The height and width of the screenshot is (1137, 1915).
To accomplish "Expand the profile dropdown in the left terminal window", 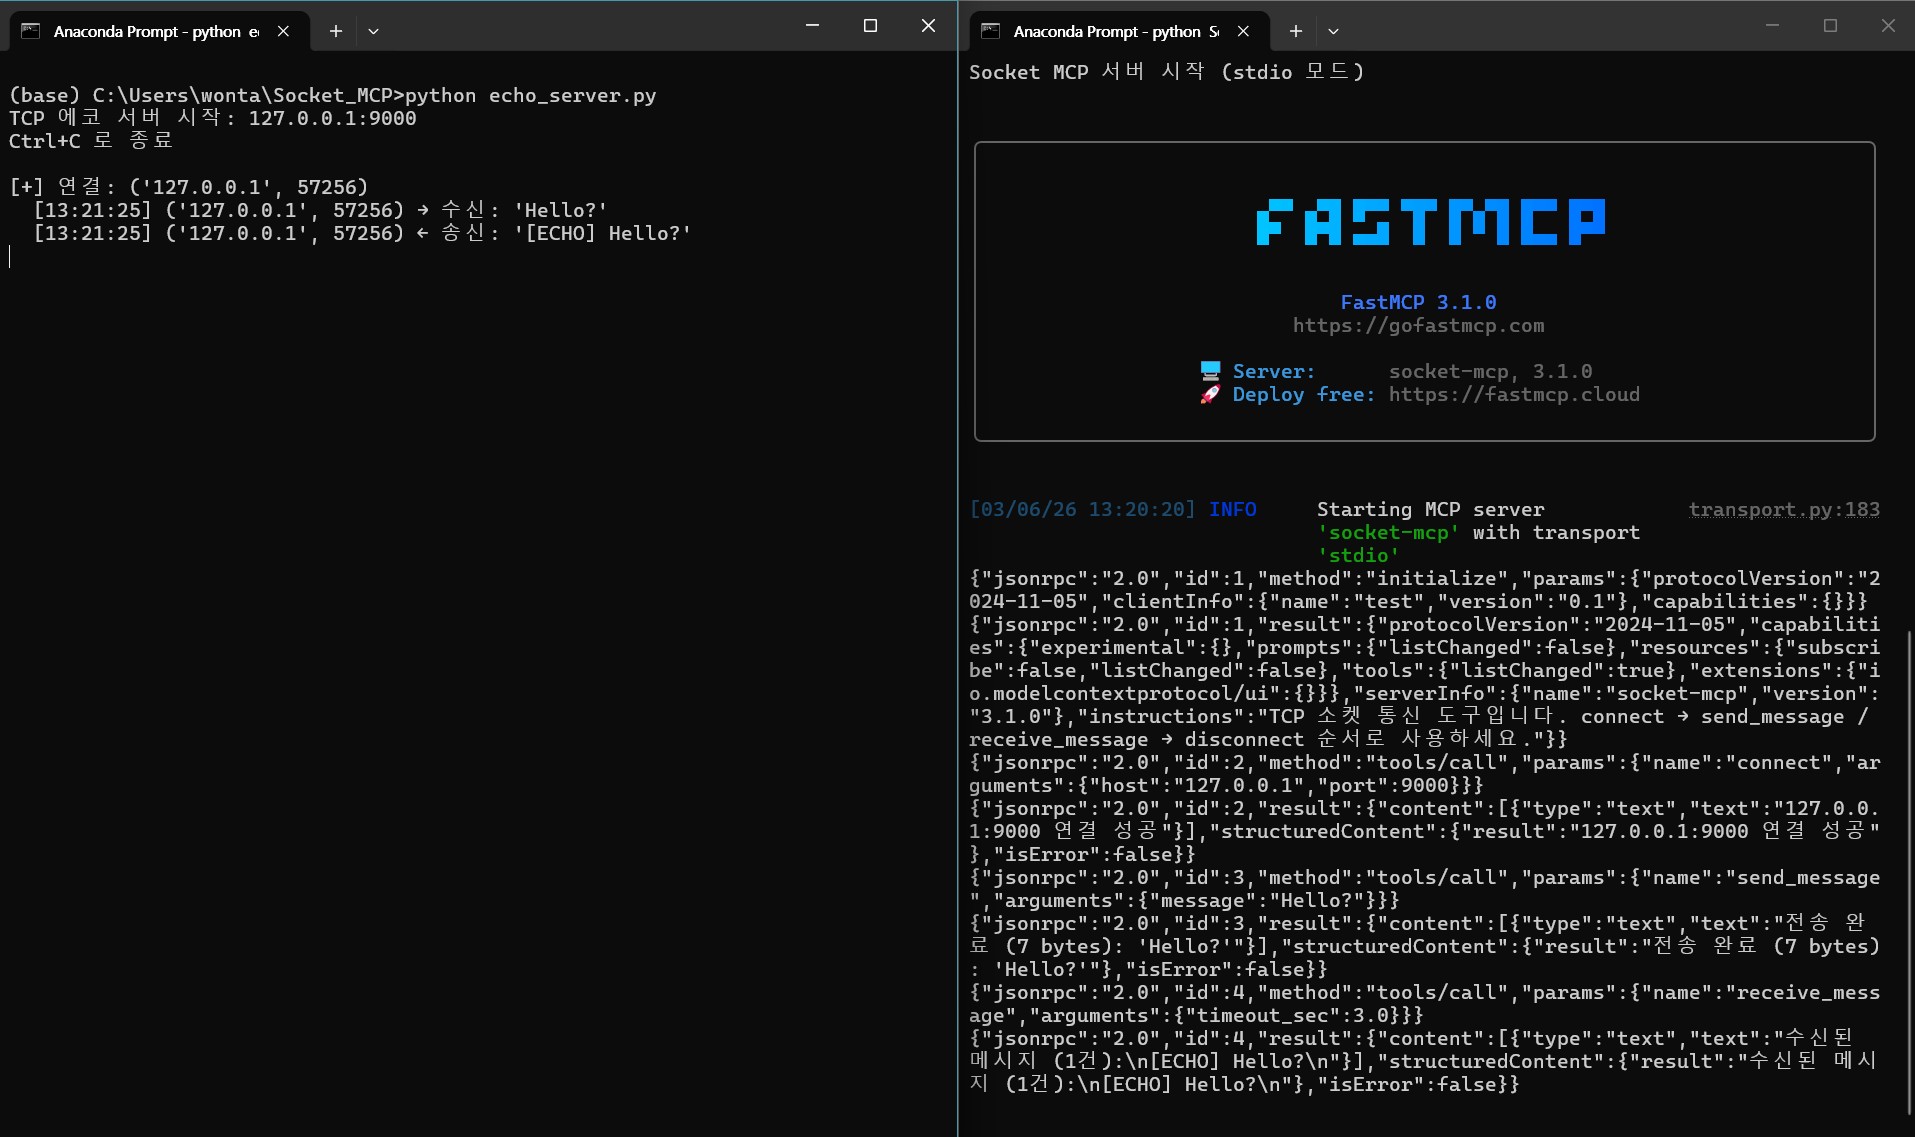I will point(373,31).
